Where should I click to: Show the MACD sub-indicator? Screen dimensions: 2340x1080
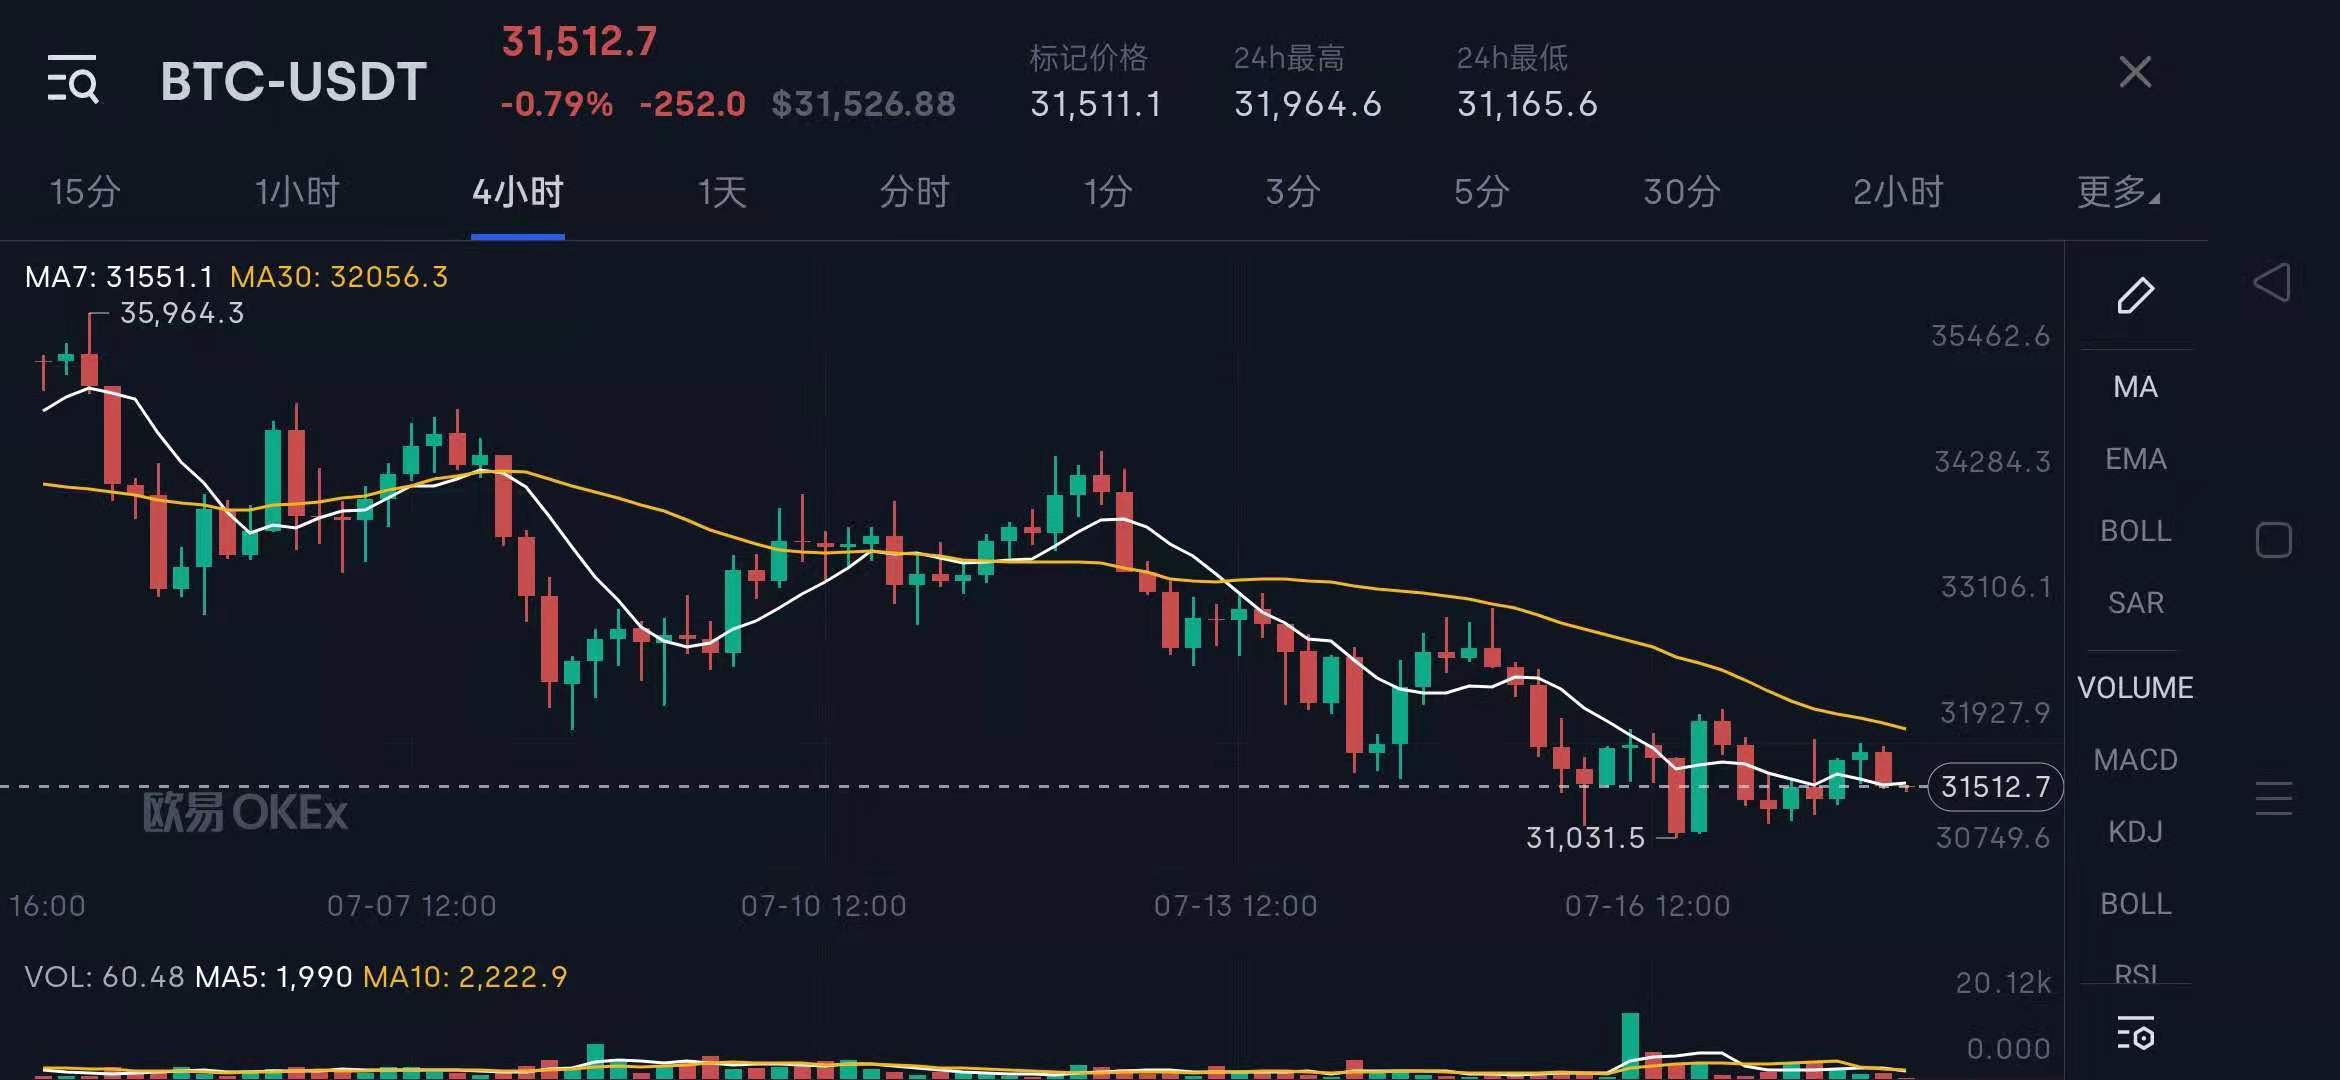[2135, 760]
